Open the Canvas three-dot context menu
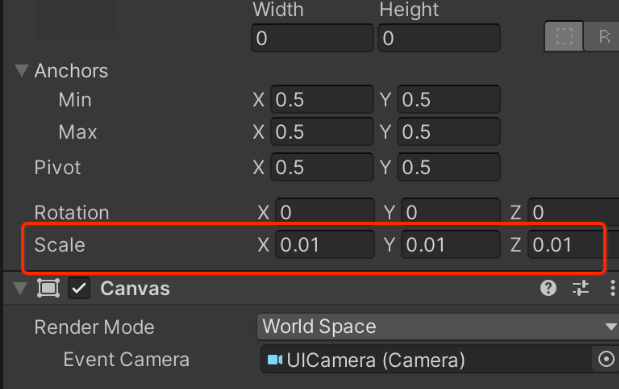The height and width of the screenshot is (389, 619). click(612, 288)
